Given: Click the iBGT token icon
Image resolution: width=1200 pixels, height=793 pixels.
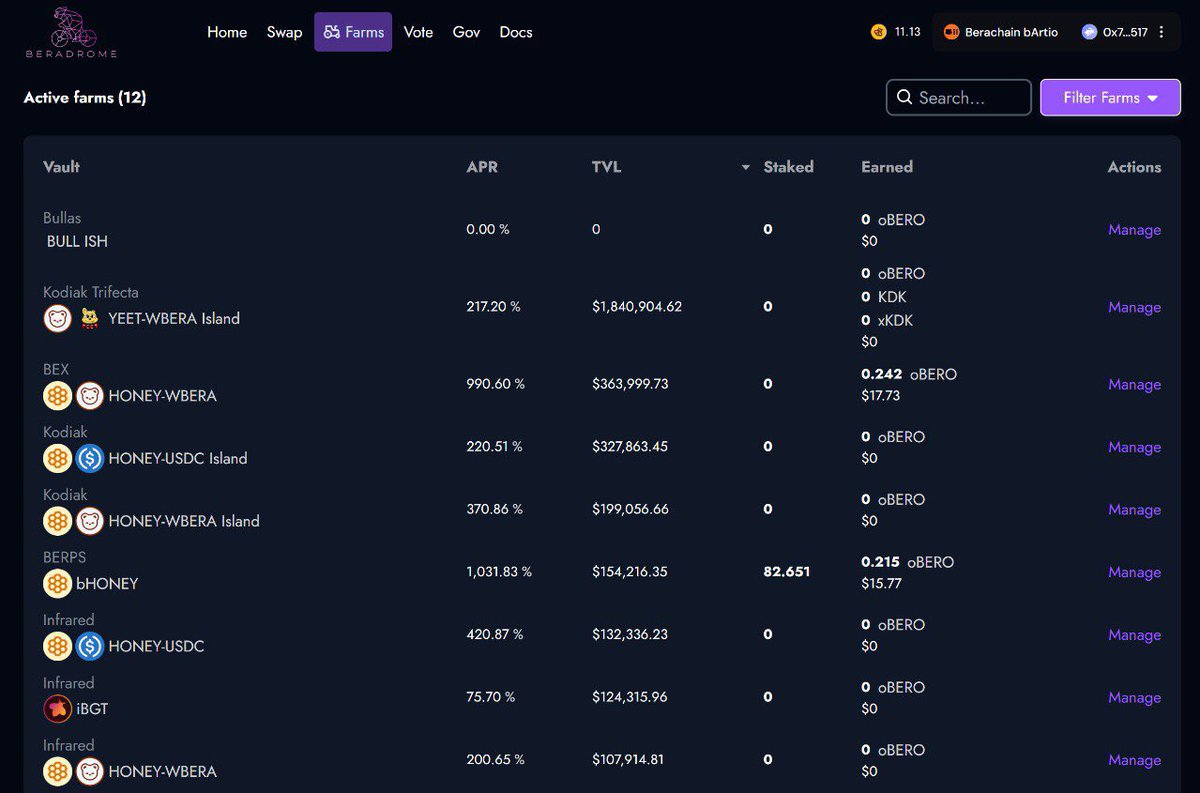Looking at the screenshot, I should (x=57, y=709).
